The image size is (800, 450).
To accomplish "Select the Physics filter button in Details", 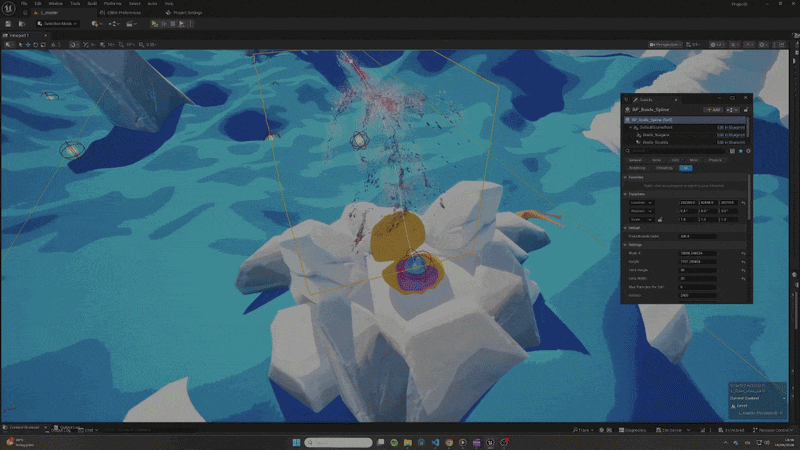I will coord(715,160).
